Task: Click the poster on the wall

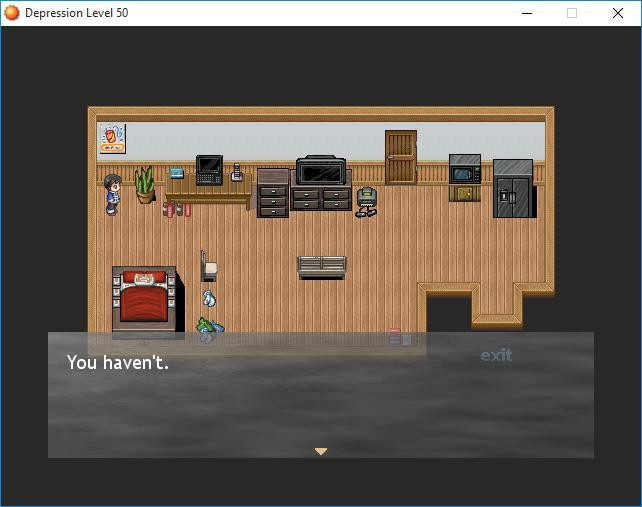Action: coord(112,139)
